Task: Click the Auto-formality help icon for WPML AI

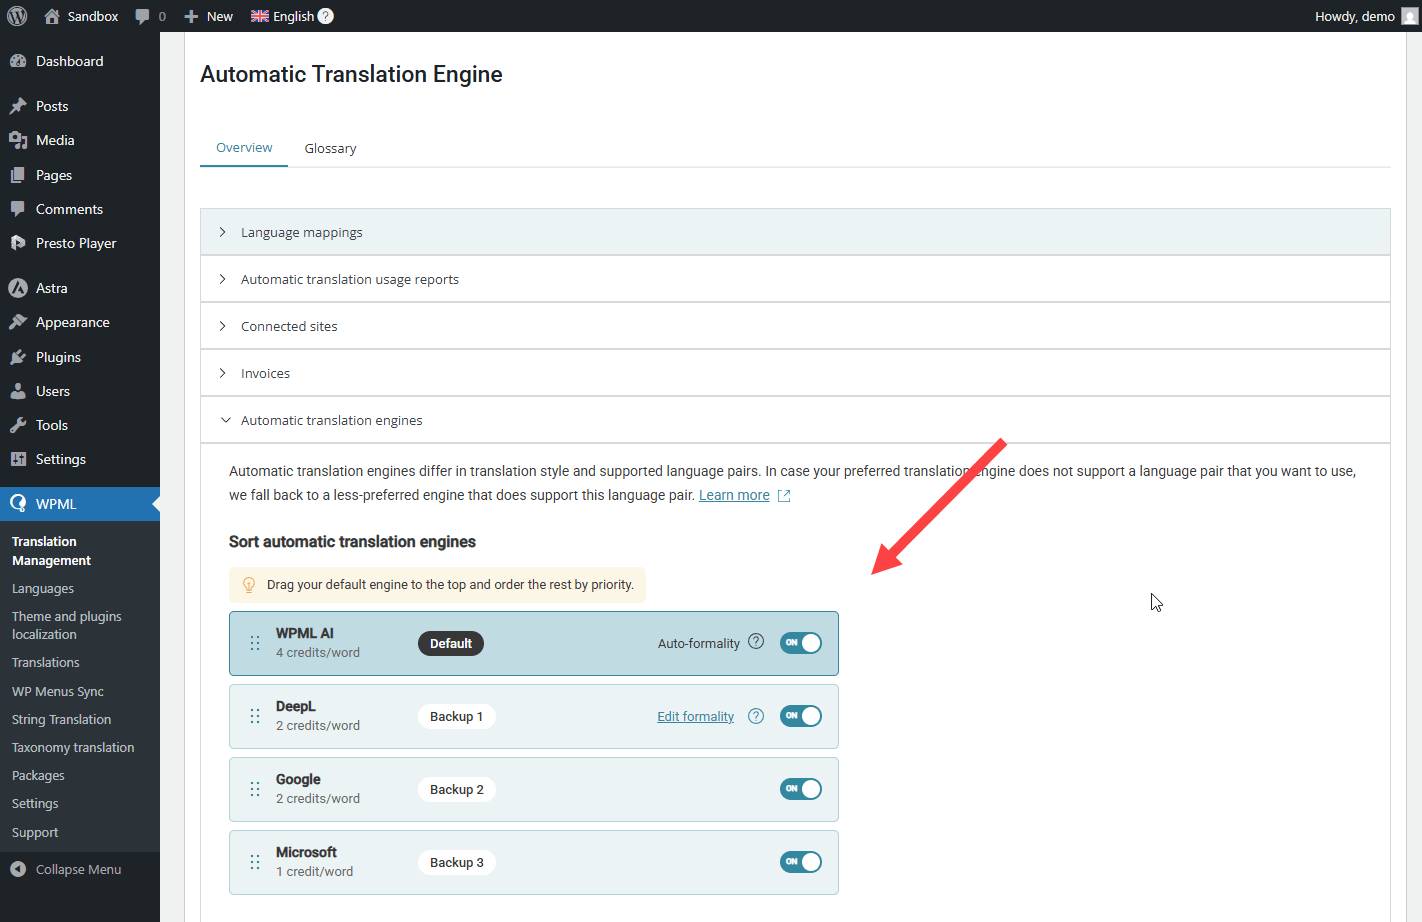Action: pos(756,642)
